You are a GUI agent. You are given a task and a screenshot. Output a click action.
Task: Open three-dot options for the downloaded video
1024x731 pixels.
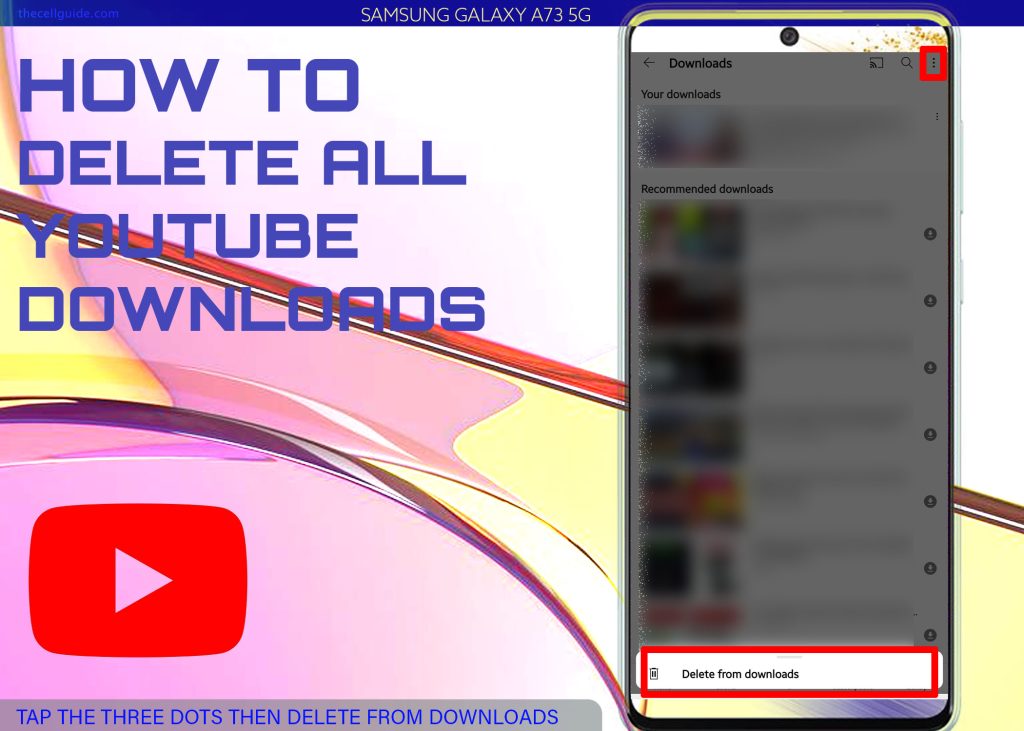(936, 116)
